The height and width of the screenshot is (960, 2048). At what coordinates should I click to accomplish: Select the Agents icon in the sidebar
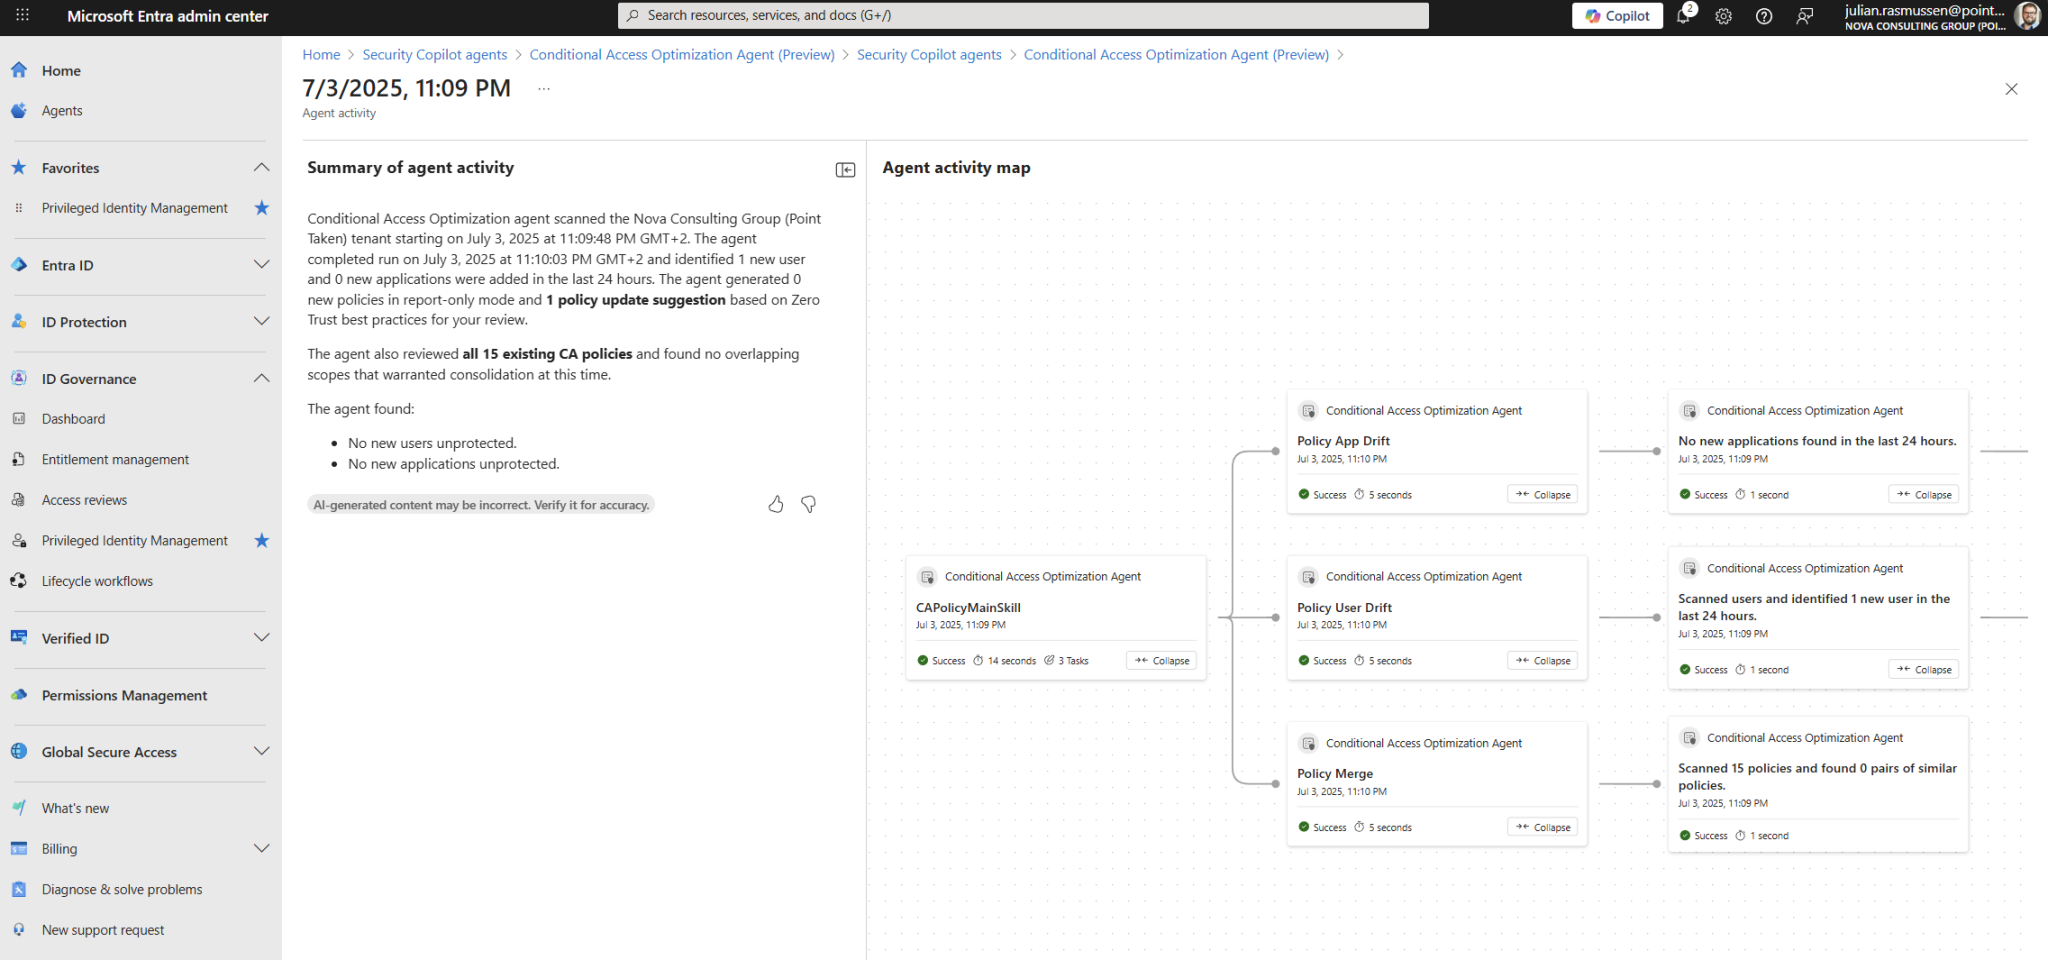tap(18, 110)
